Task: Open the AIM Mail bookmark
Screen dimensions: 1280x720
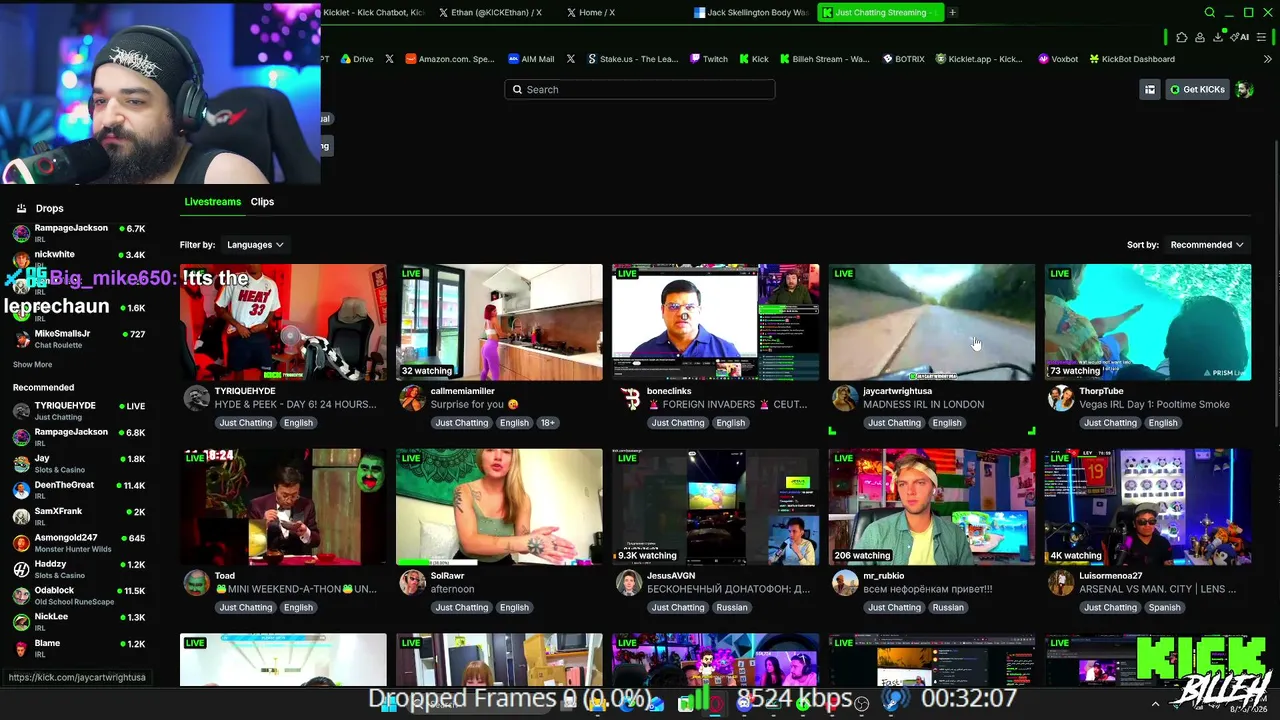Action: 531,59
